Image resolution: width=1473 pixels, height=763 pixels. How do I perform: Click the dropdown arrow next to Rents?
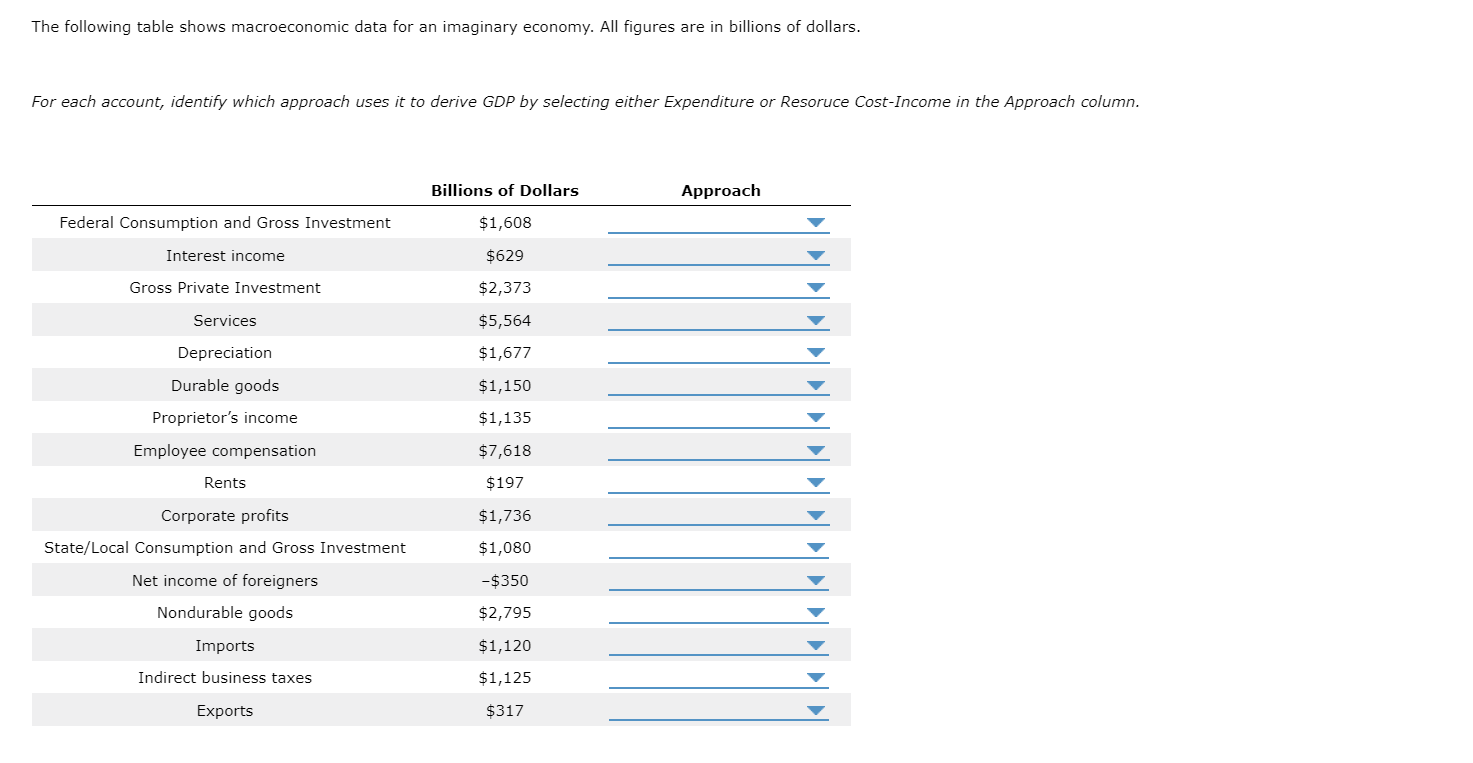point(815,482)
